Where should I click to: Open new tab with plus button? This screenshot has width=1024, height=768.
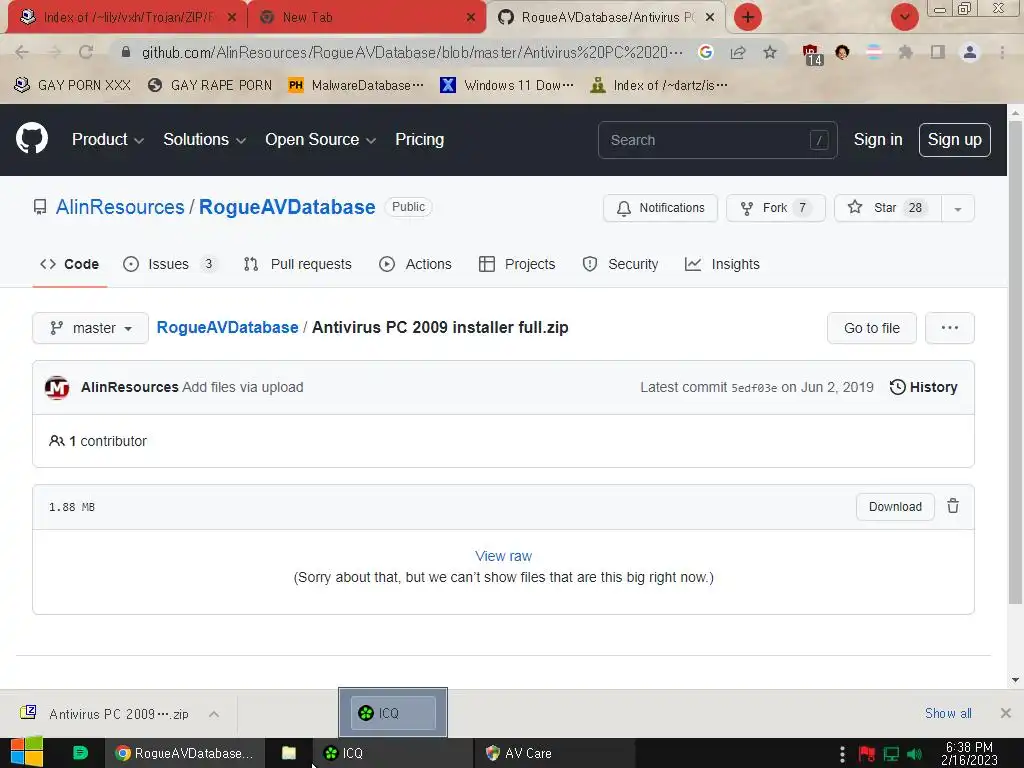tap(748, 17)
